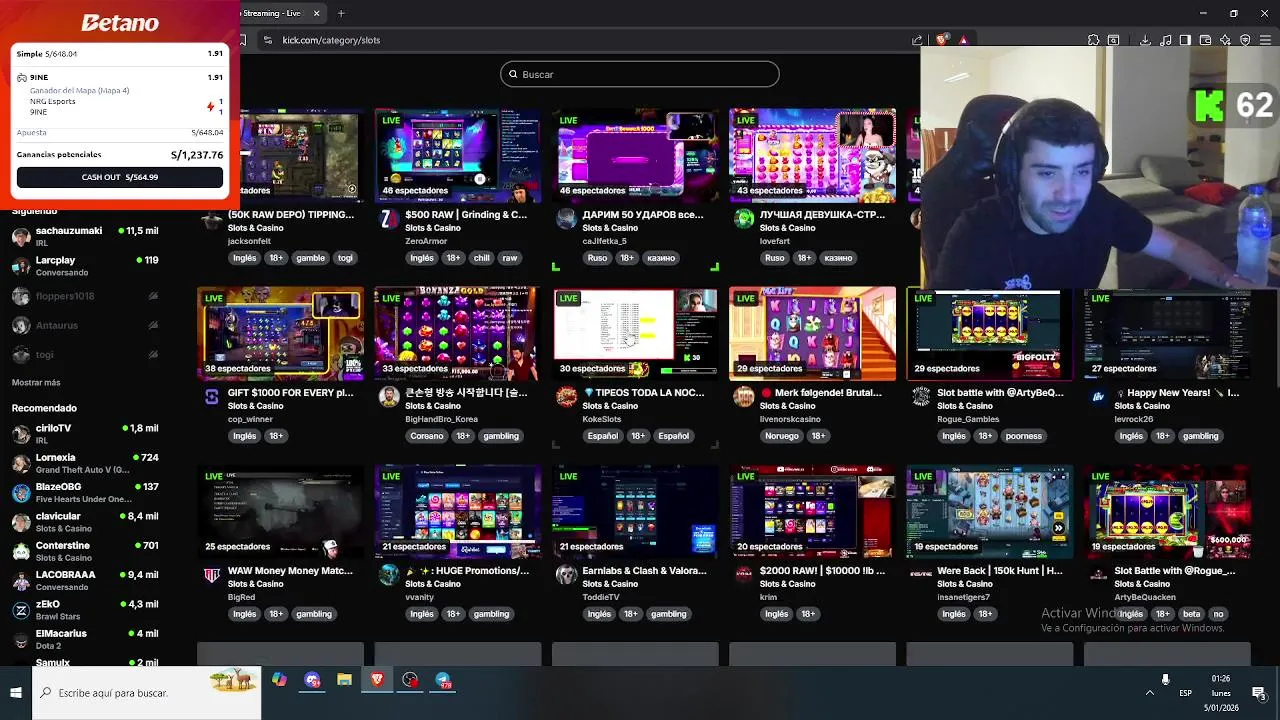1280x720 pixels.
Task: Click the togi tag under jacksonfelt stream
Action: (x=345, y=258)
